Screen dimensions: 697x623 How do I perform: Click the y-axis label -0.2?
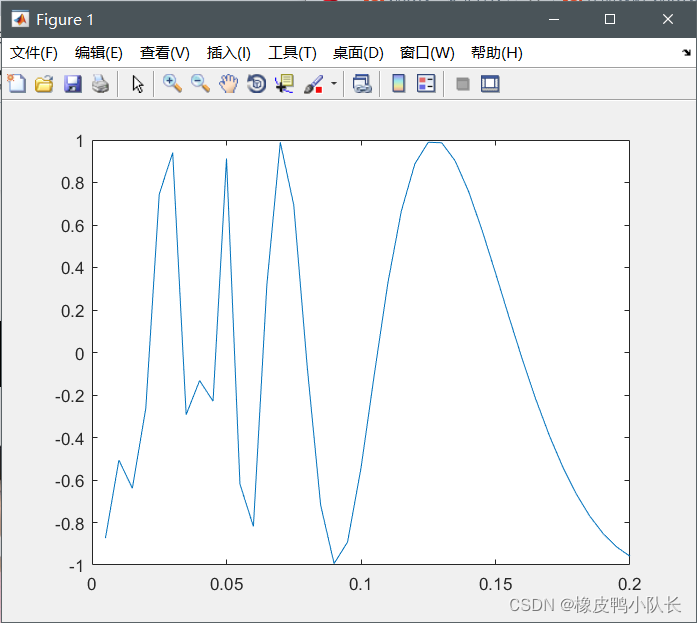click(70, 396)
